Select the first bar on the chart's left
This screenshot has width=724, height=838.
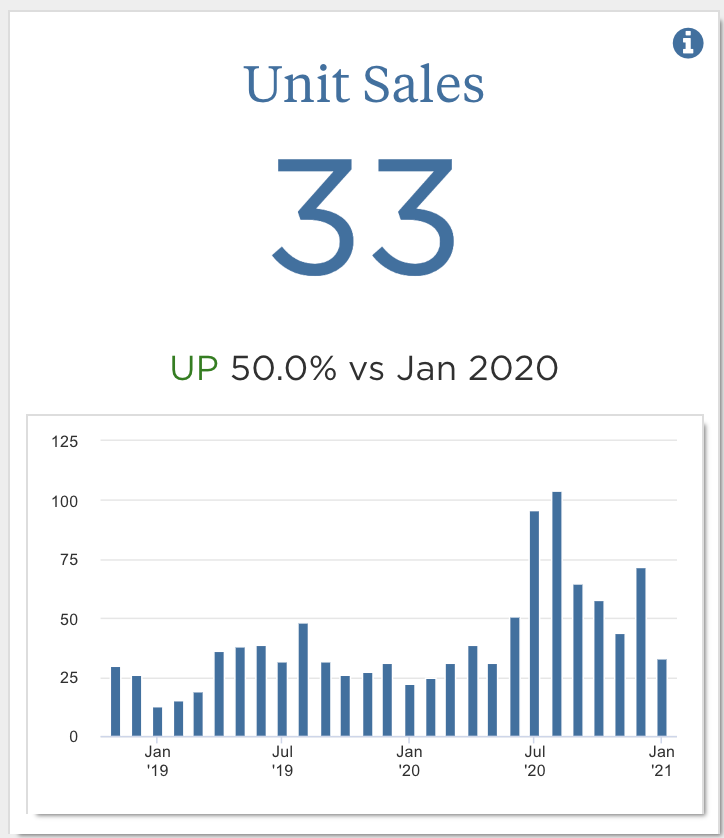pos(115,702)
